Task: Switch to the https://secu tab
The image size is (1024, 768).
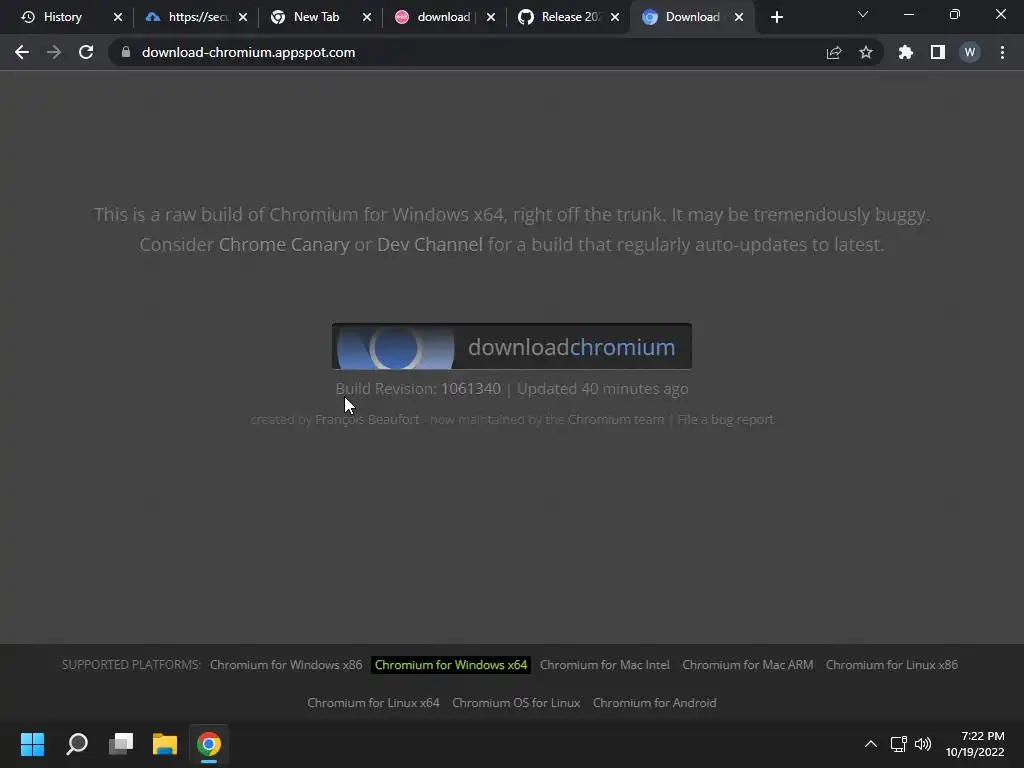Action: click(194, 17)
